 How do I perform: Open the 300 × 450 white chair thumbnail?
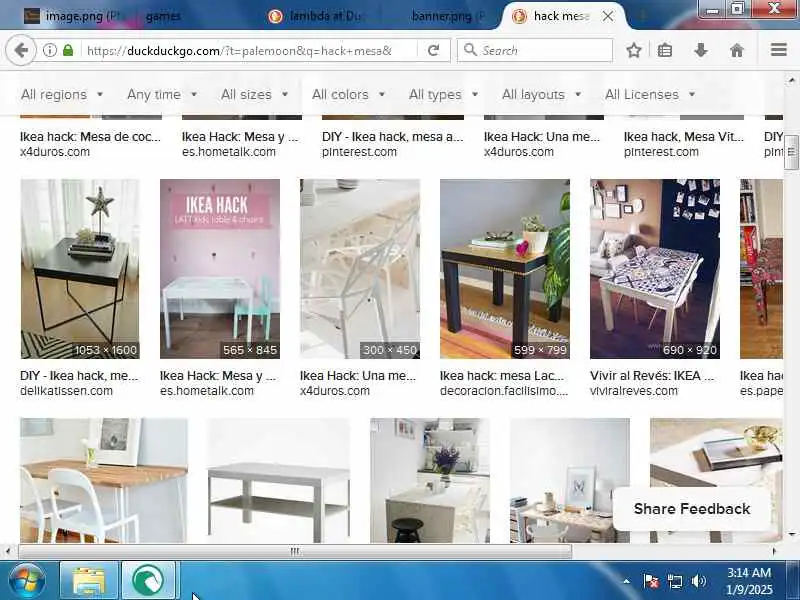pos(360,269)
